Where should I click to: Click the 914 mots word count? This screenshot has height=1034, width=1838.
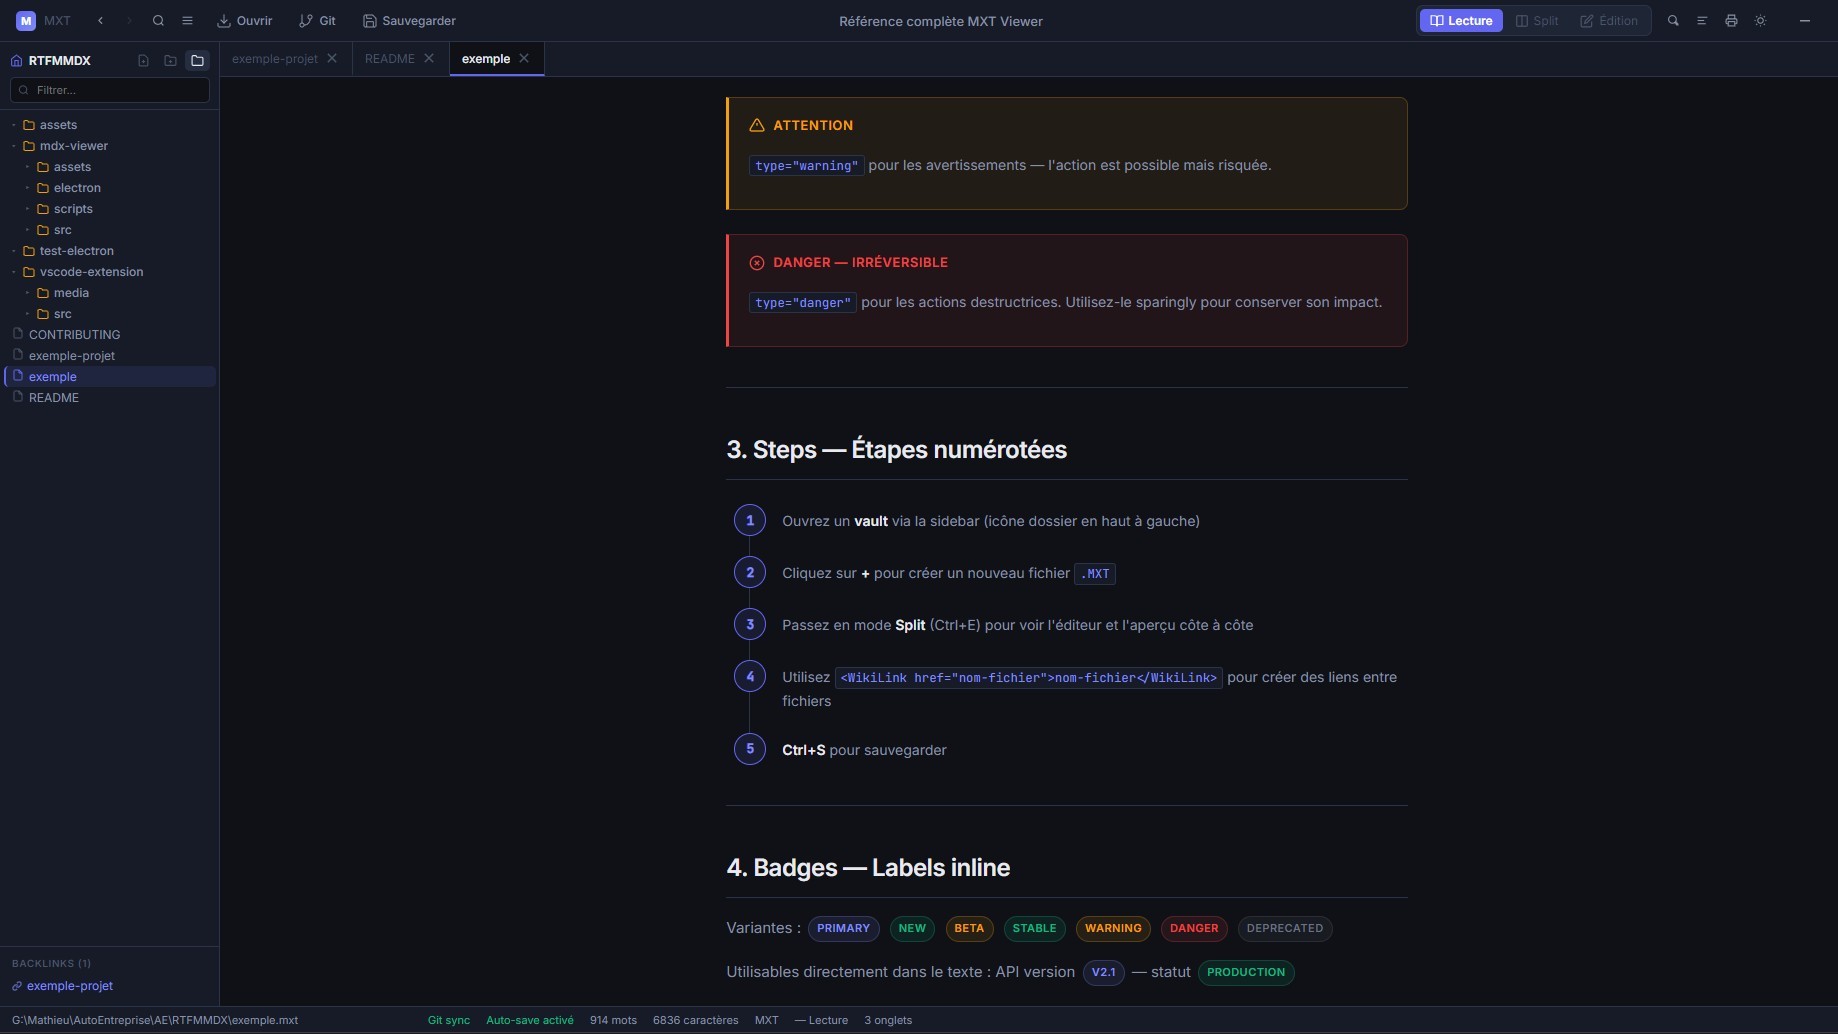[x=613, y=1021]
